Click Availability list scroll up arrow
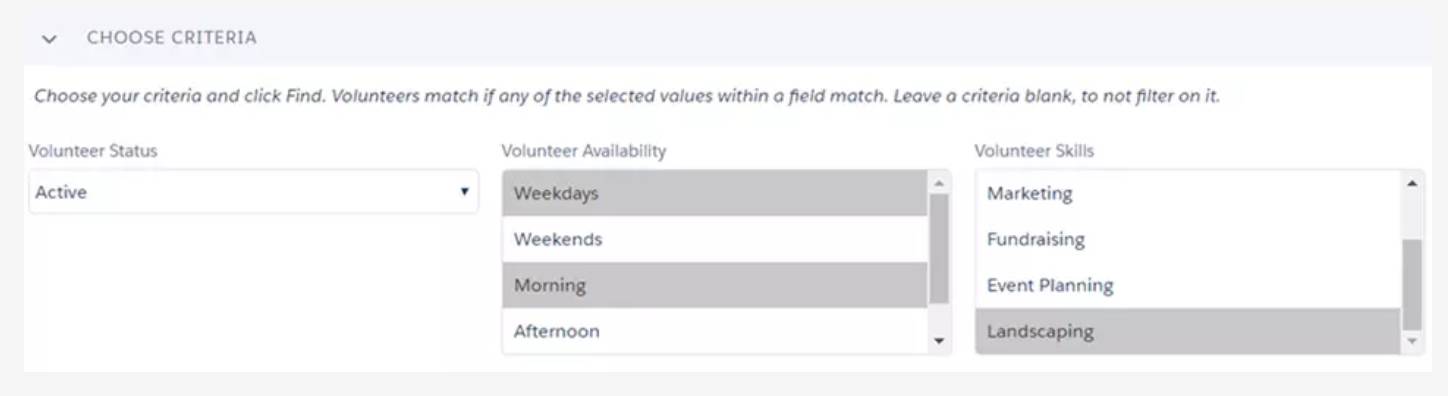 [939, 182]
